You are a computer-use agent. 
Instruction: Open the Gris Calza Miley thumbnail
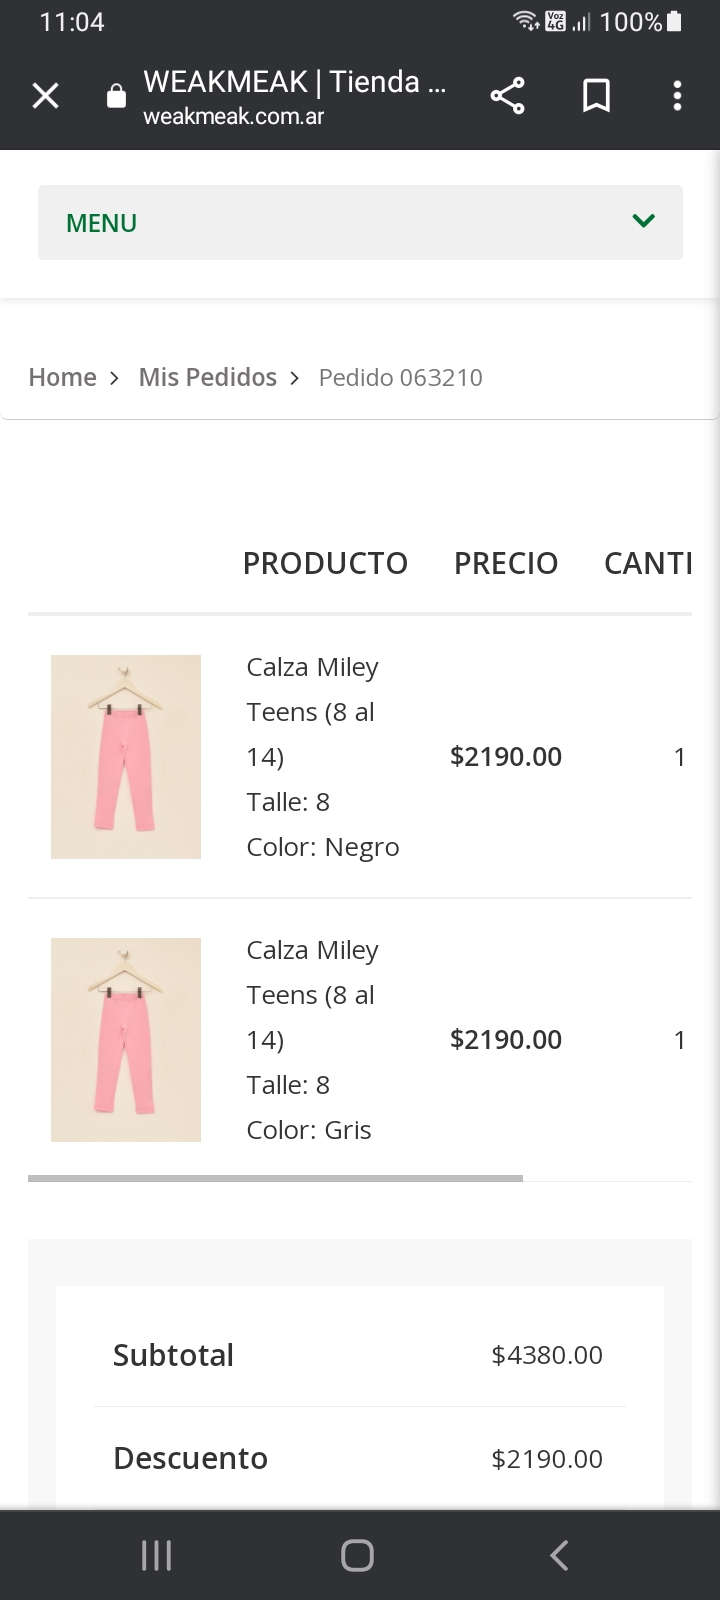(126, 1040)
